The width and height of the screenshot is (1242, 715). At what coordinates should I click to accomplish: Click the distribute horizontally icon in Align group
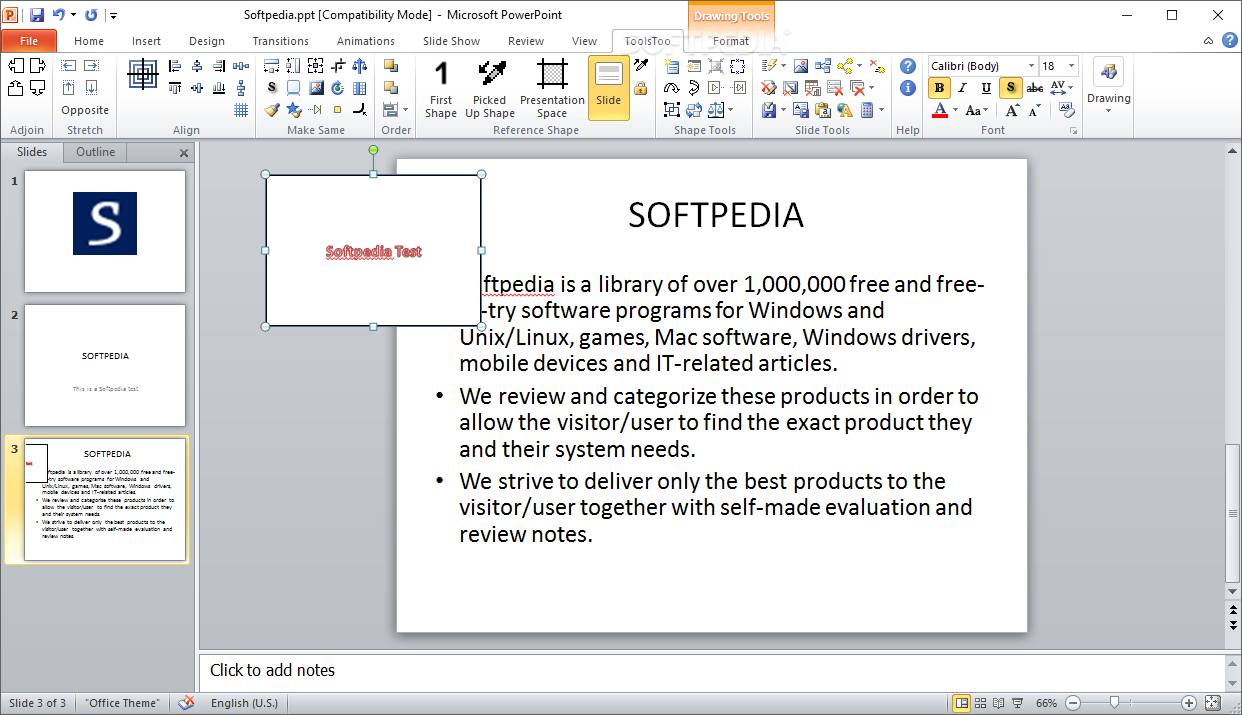click(x=240, y=66)
